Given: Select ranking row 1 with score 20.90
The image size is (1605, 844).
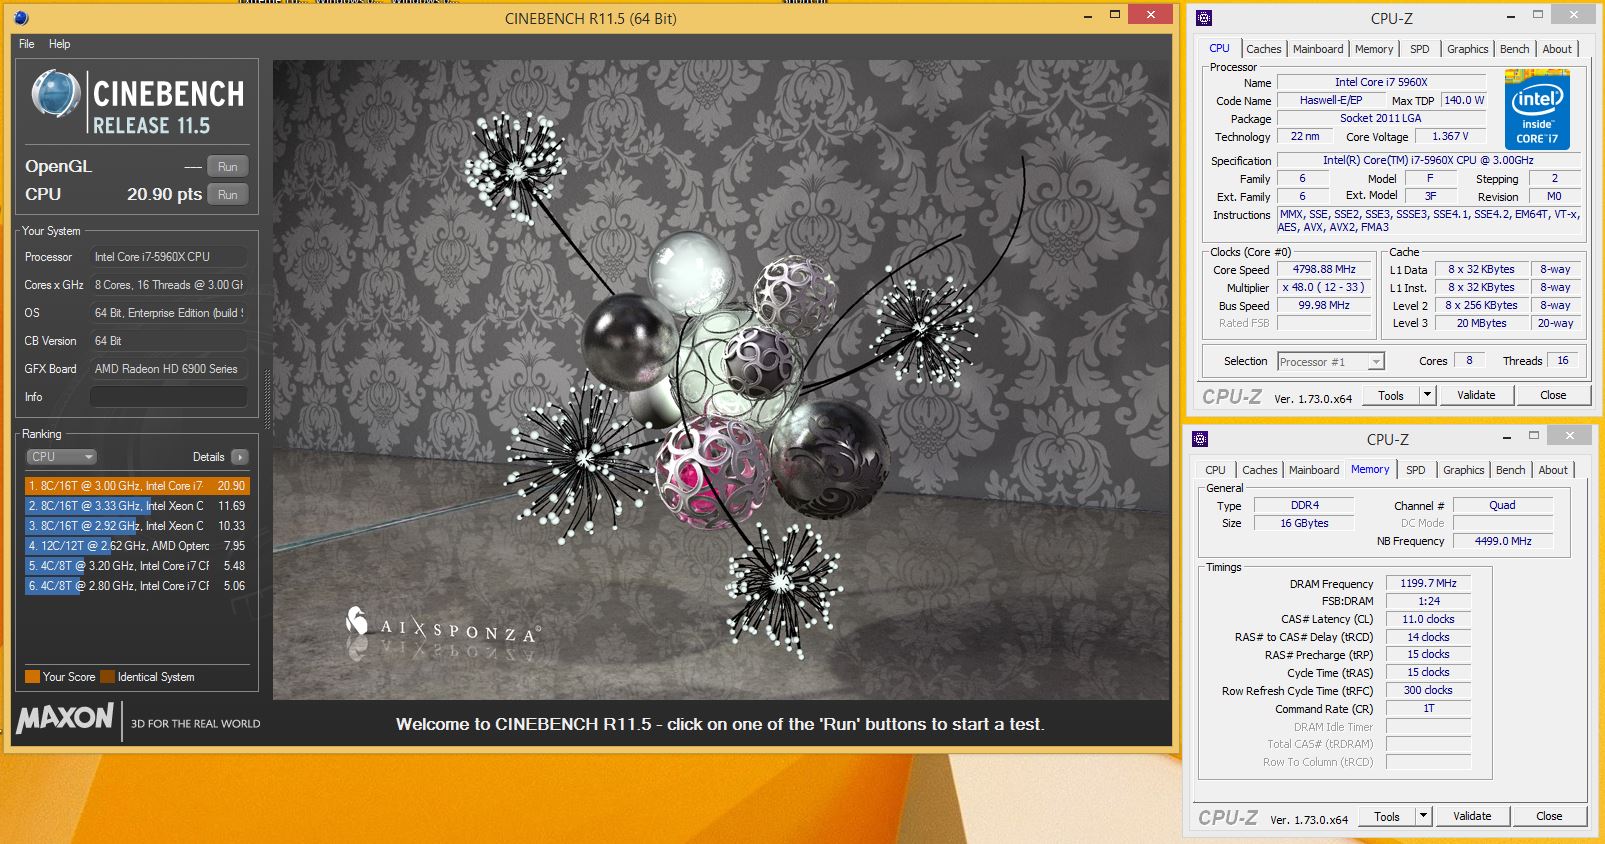Looking at the screenshot, I should click(x=137, y=486).
